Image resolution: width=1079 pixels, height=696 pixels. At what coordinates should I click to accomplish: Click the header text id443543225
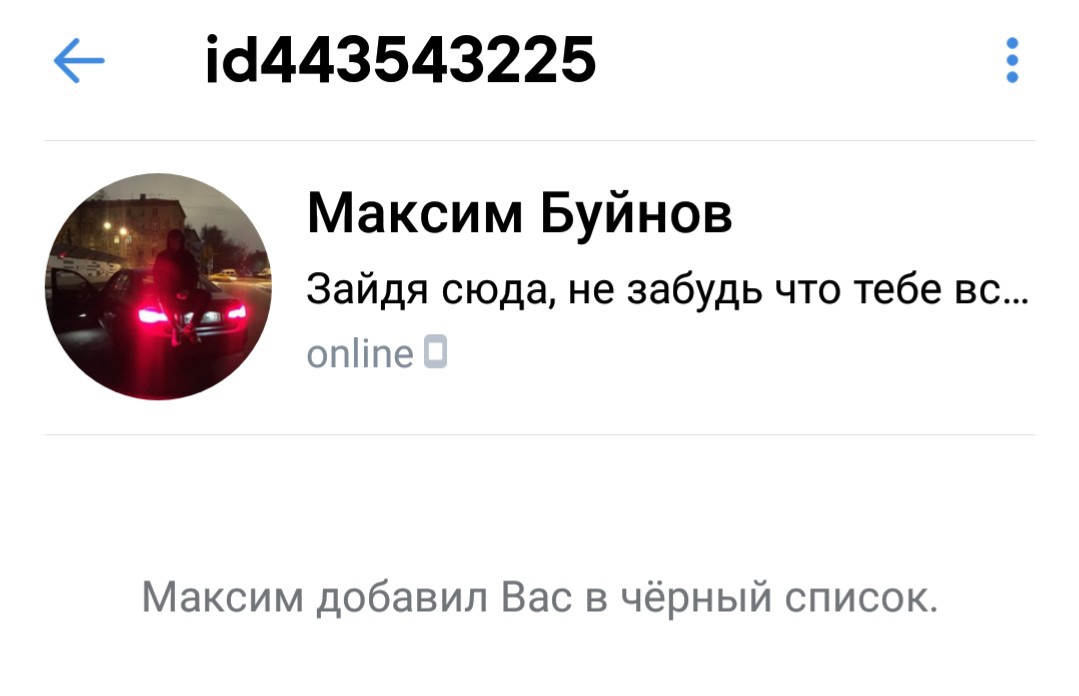pos(400,61)
